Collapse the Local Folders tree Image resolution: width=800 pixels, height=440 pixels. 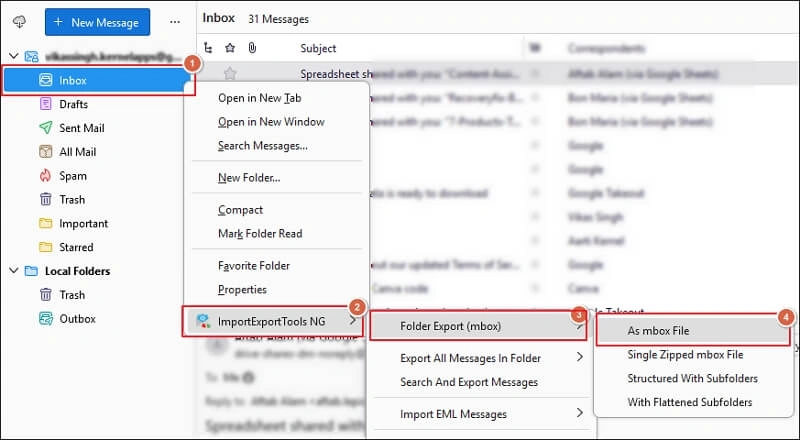[14, 271]
